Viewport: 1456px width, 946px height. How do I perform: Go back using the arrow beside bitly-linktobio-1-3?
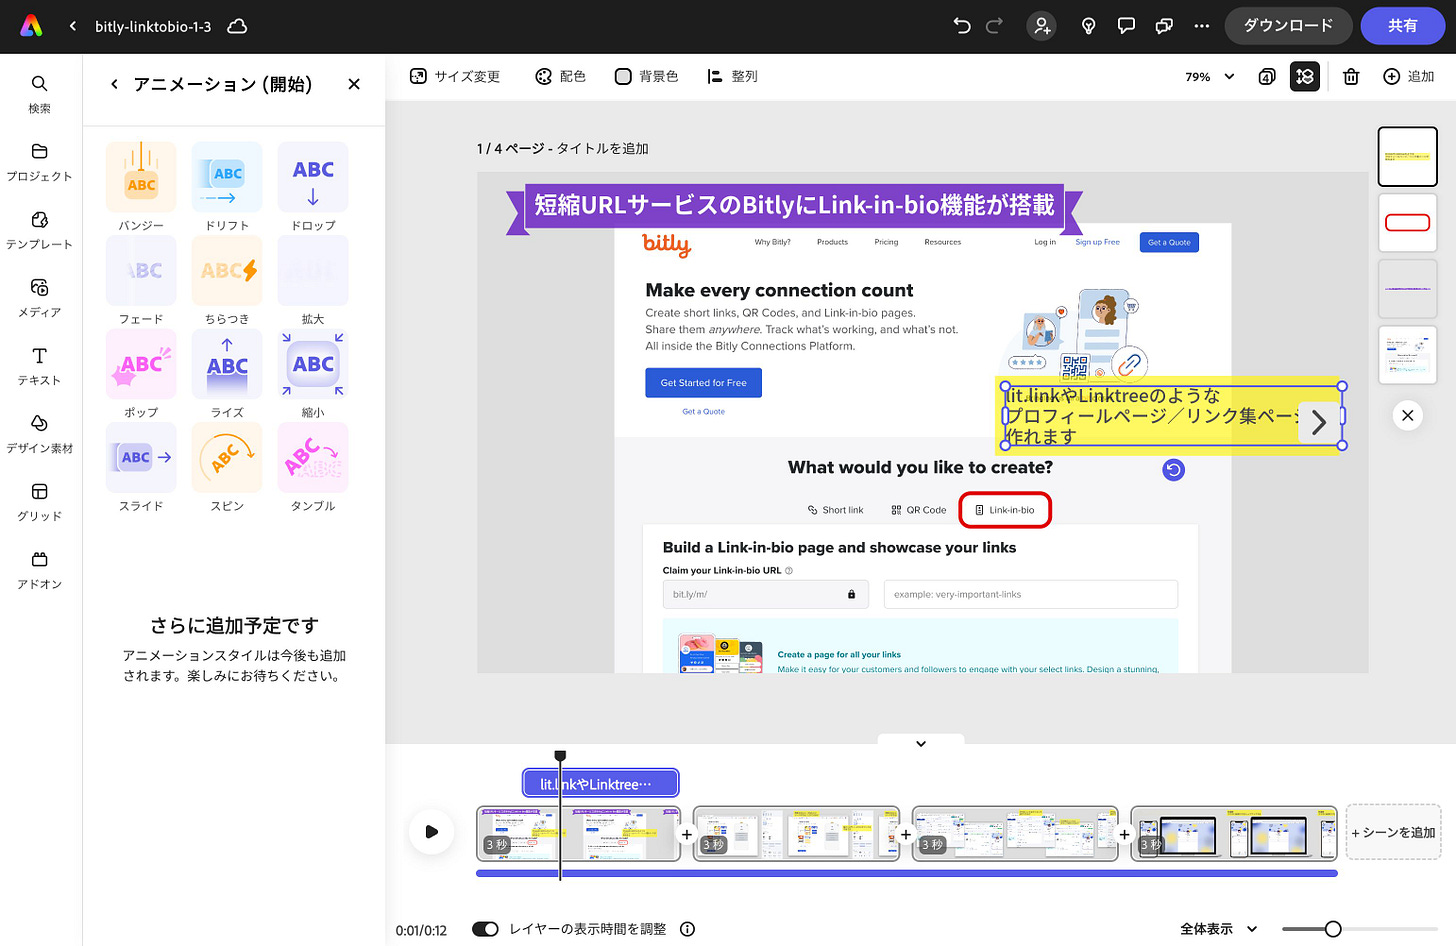(73, 26)
